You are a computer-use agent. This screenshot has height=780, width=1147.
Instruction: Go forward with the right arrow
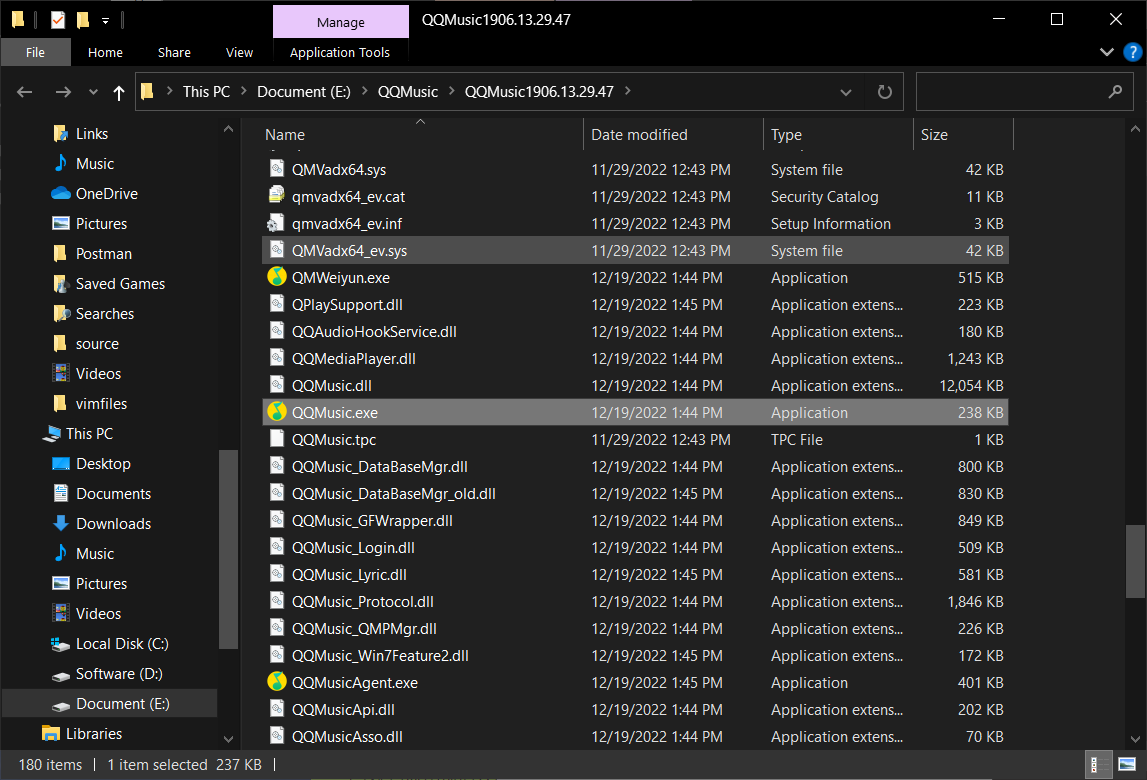tap(64, 91)
